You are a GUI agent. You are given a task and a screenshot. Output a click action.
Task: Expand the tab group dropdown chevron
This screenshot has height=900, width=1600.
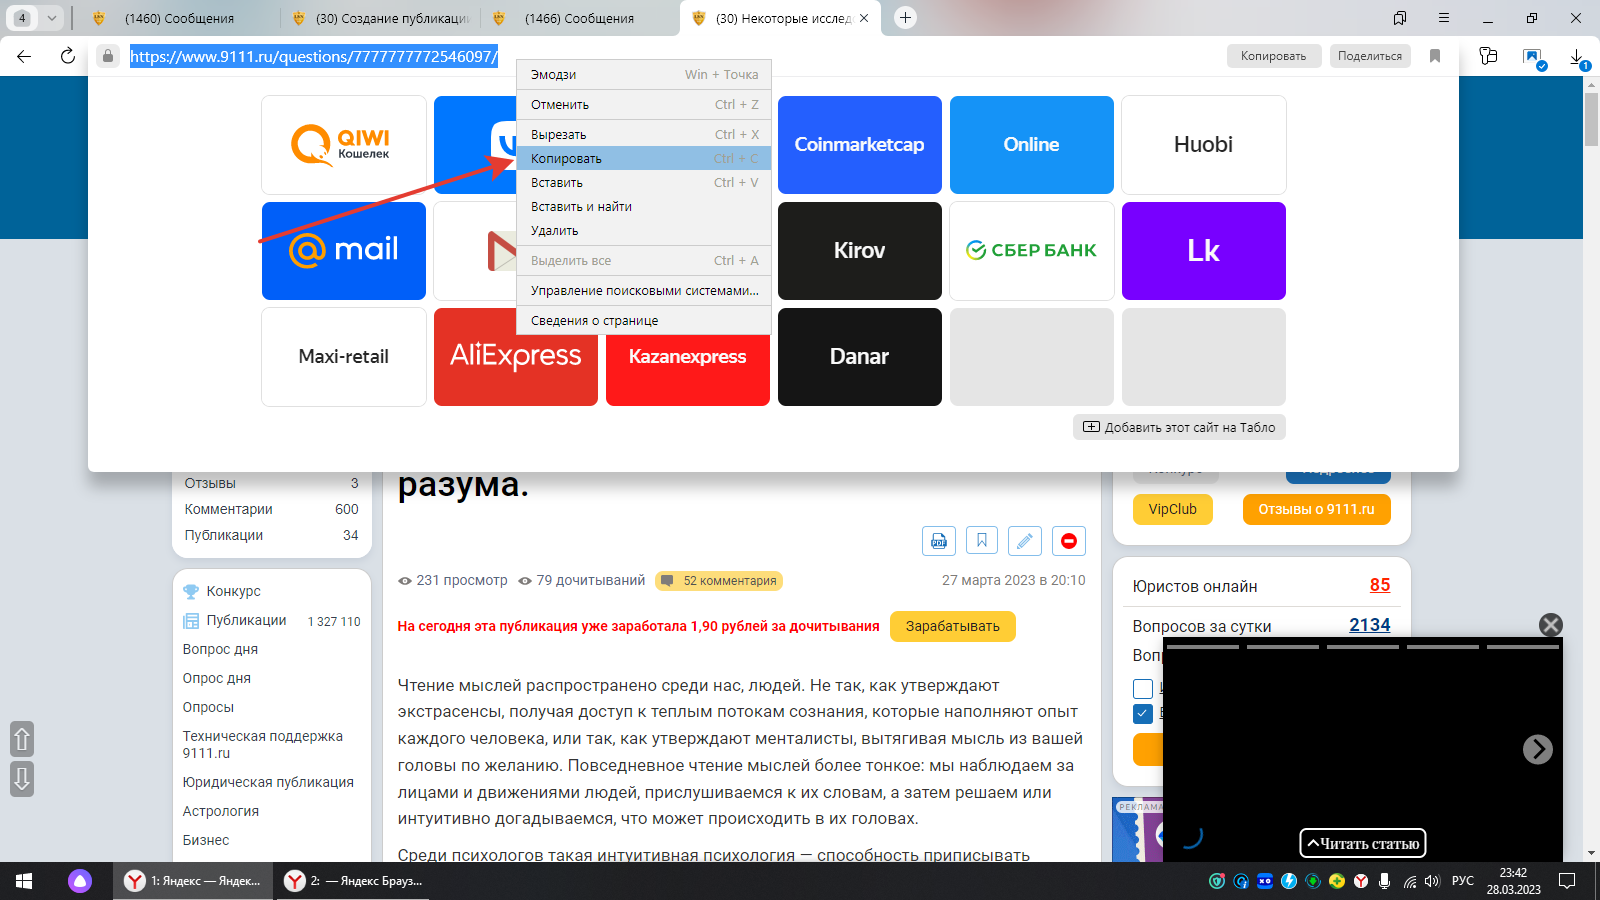tap(52, 18)
